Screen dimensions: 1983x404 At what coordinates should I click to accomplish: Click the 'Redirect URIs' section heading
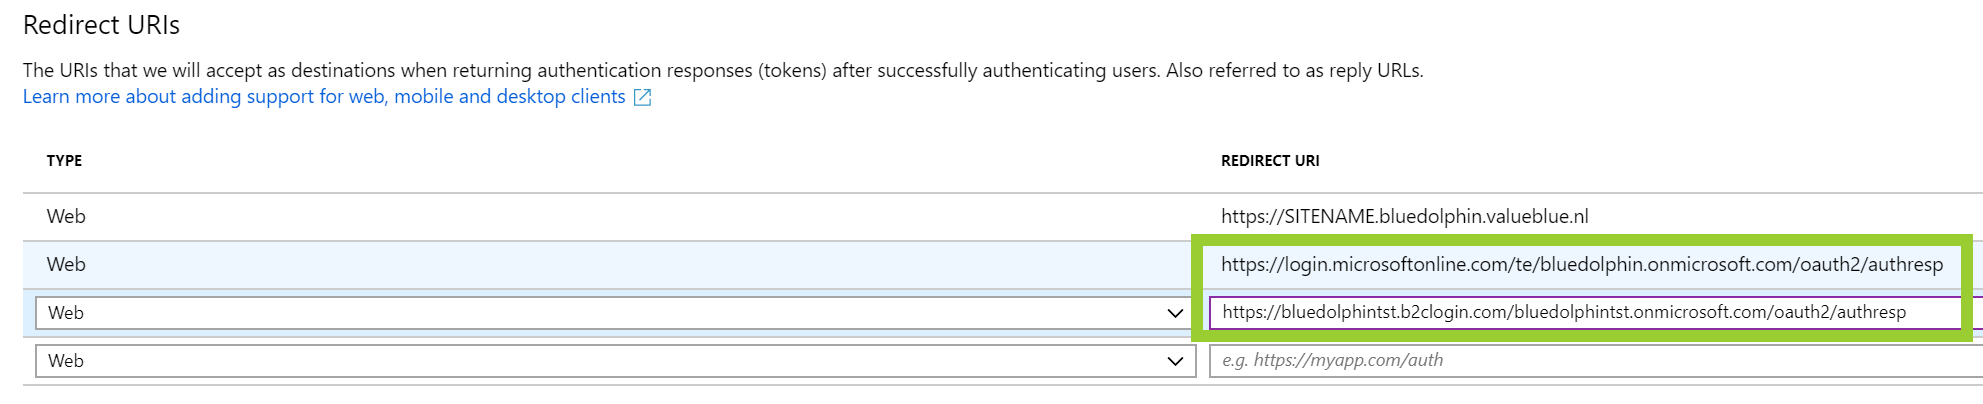[101, 25]
